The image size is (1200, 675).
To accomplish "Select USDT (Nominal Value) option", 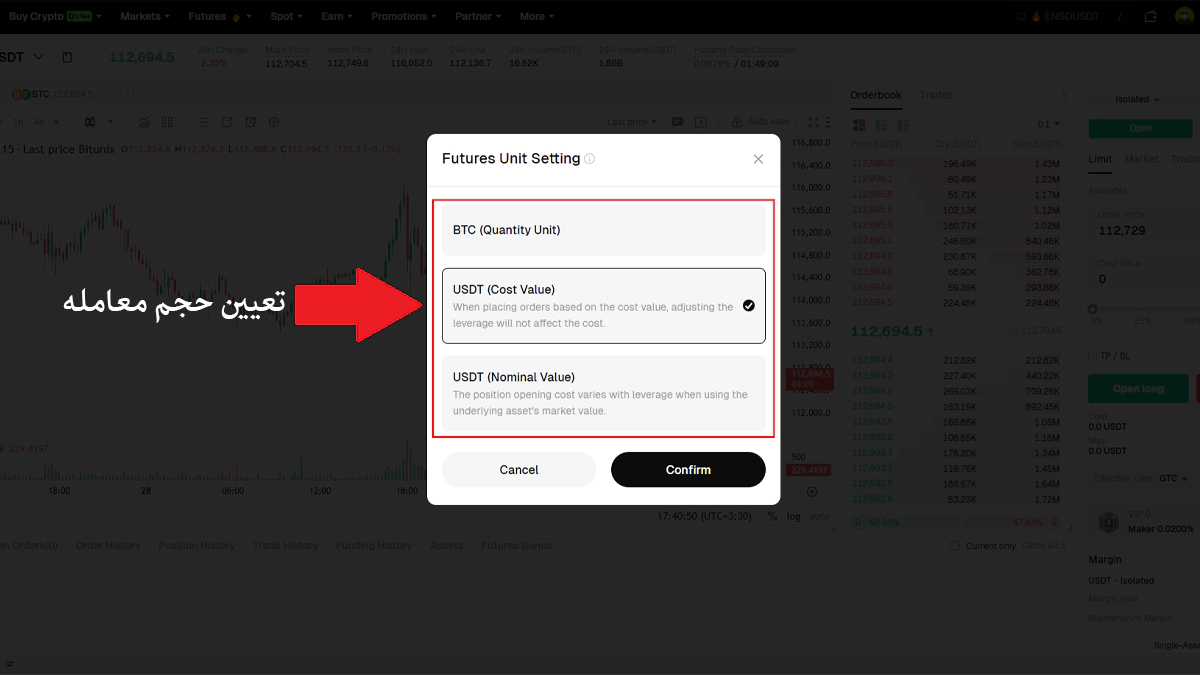I will pos(604,393).
